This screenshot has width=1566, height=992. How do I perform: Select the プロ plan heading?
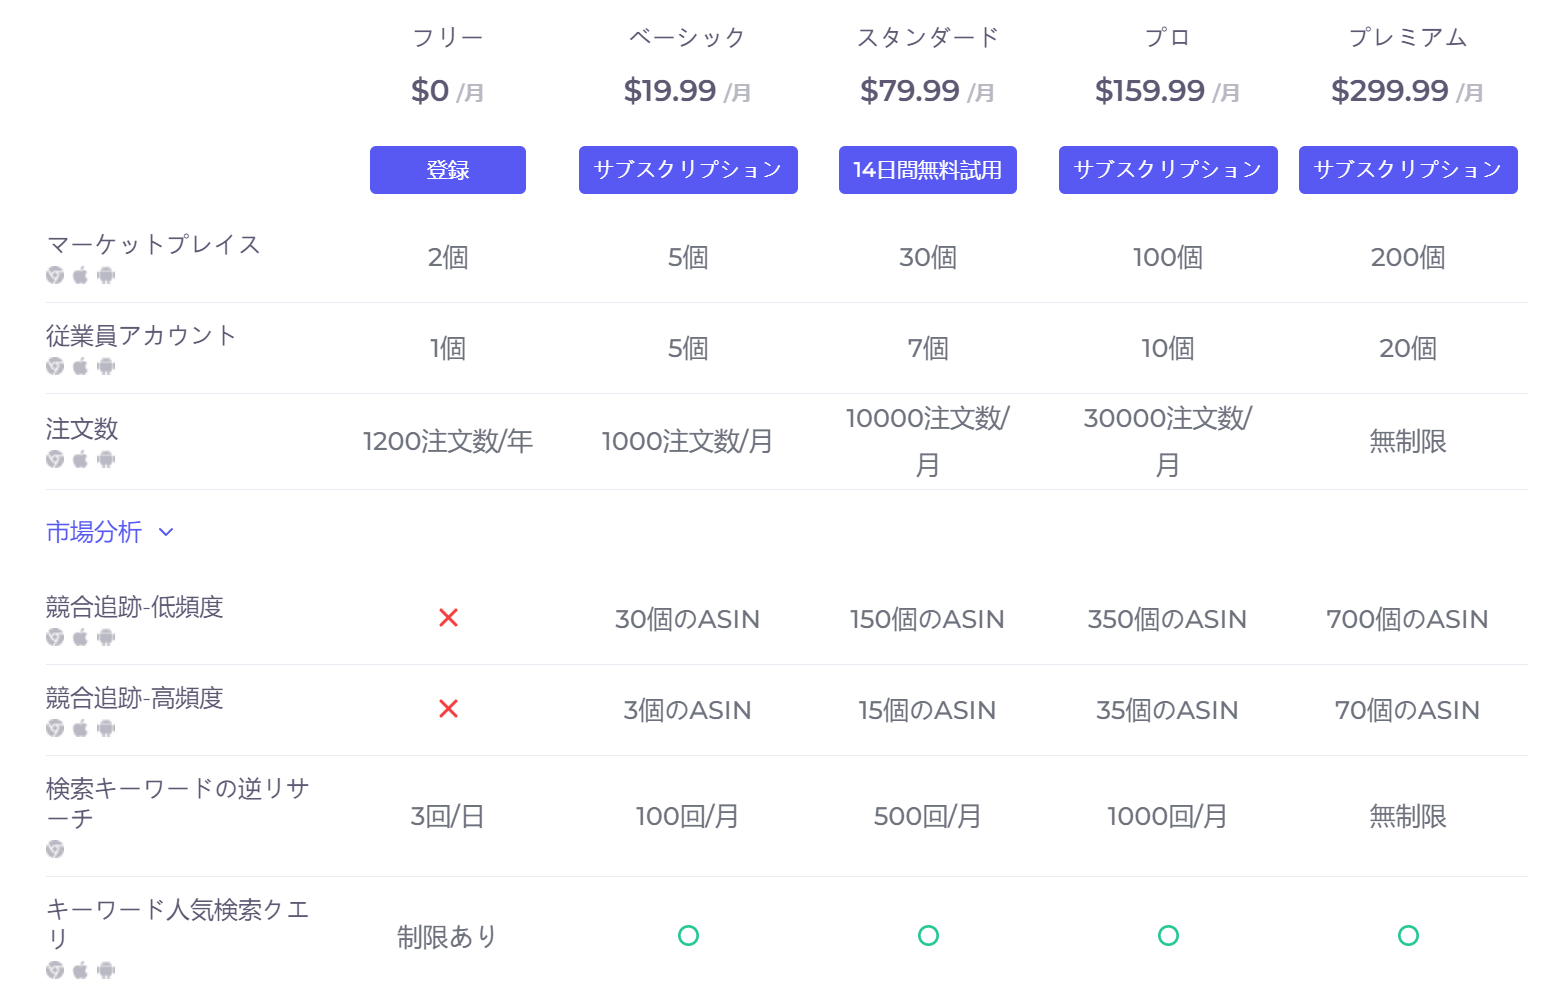pos(1168,38)
